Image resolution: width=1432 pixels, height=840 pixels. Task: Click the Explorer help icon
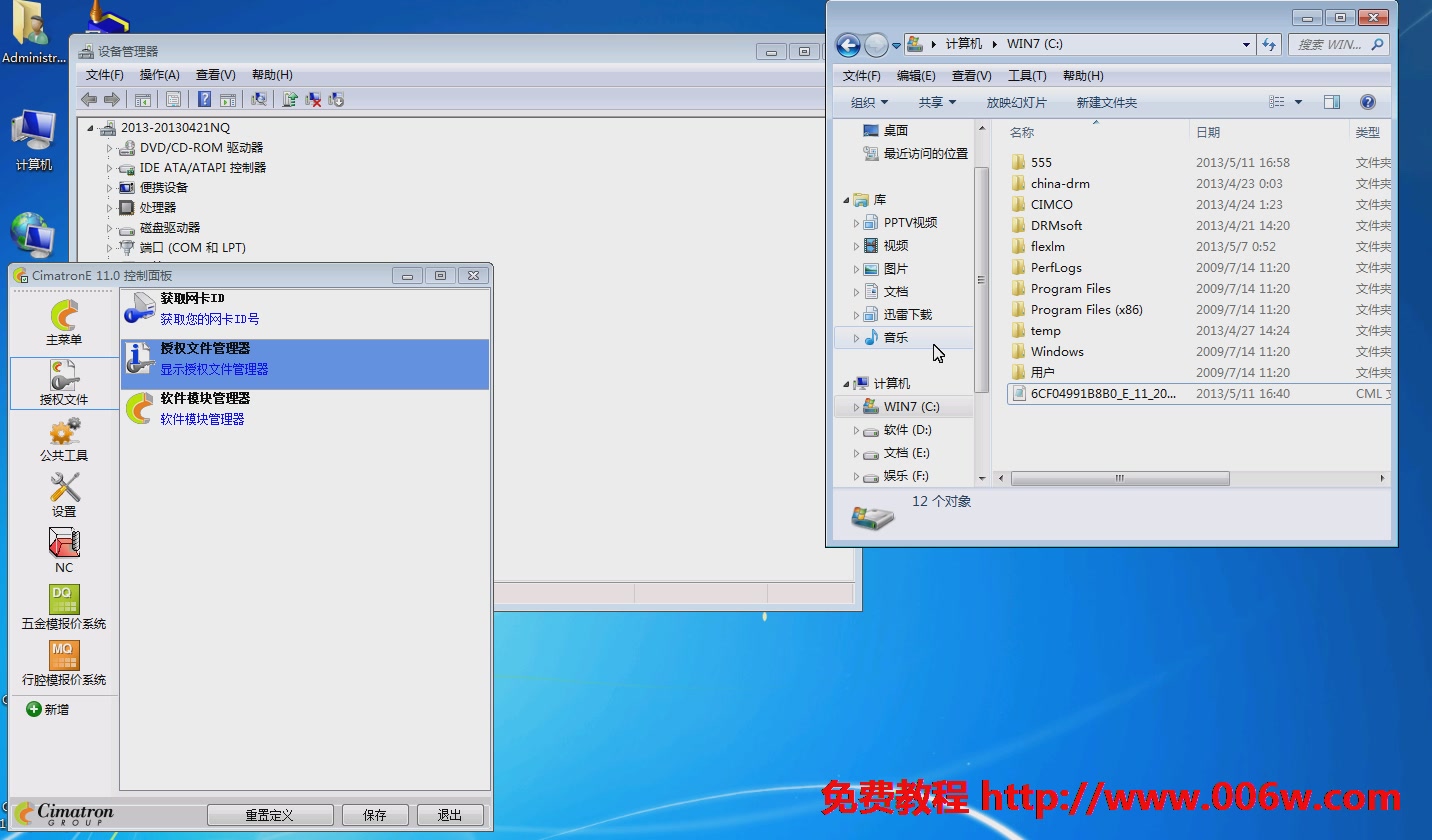1368,102
